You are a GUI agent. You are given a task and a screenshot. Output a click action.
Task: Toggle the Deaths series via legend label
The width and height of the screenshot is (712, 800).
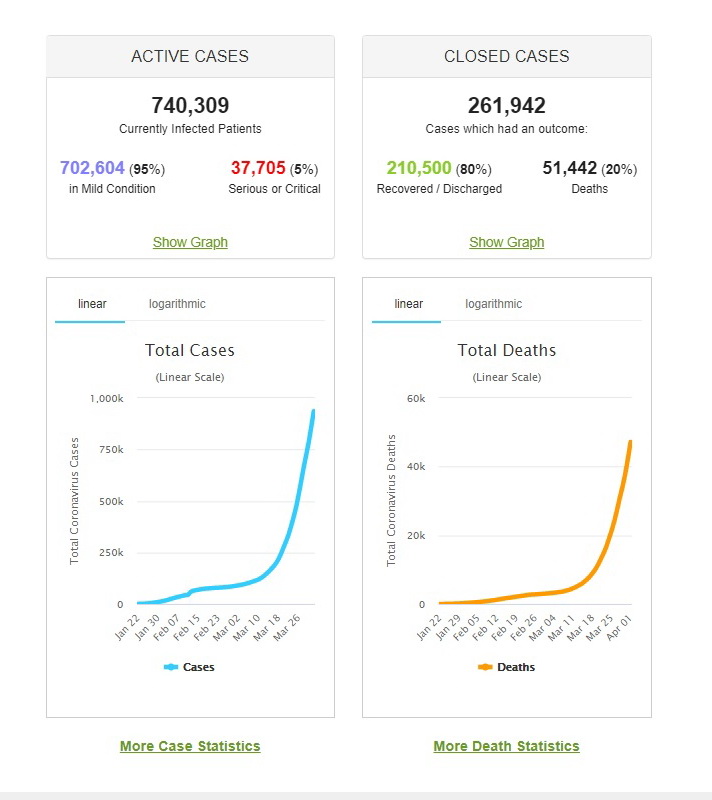tap(516, 667)
